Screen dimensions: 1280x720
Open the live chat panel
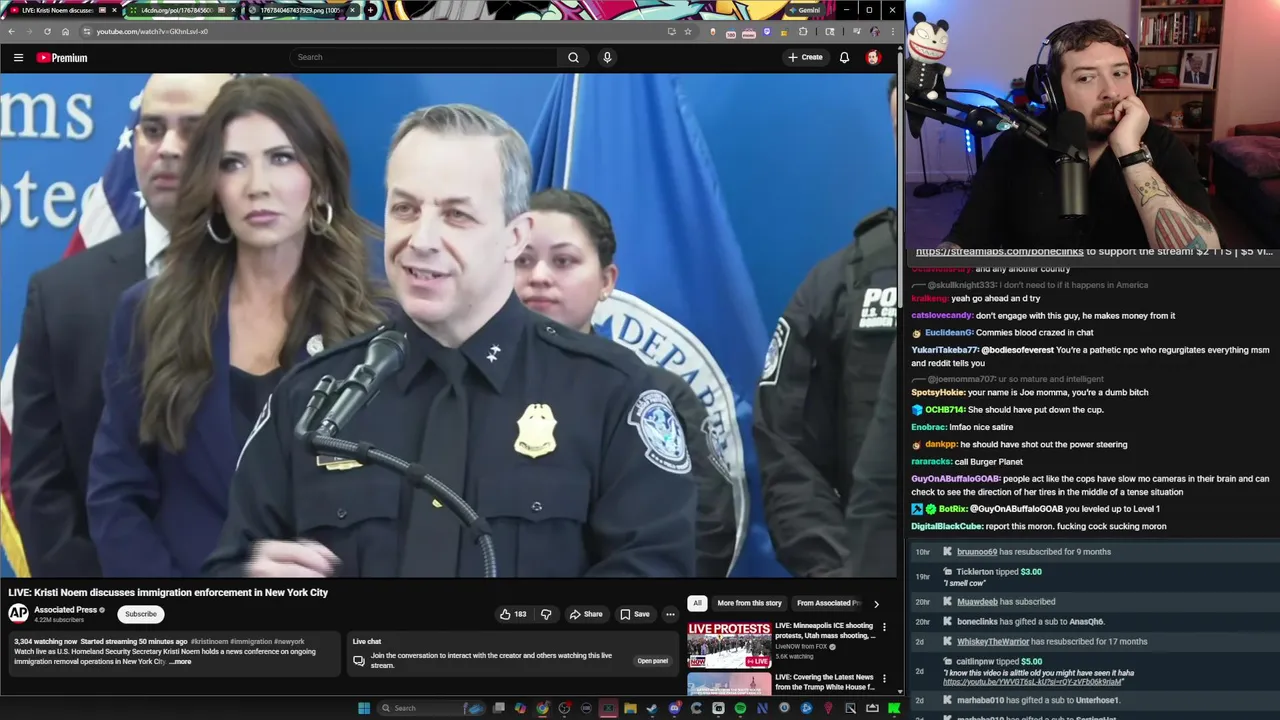tap(652, 661)
